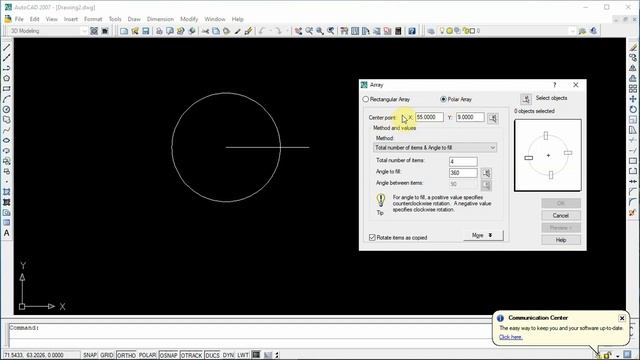Click the New drawing toolbar icon
Image resolution: width=640 pixels, height=360 pixels.
124,31
